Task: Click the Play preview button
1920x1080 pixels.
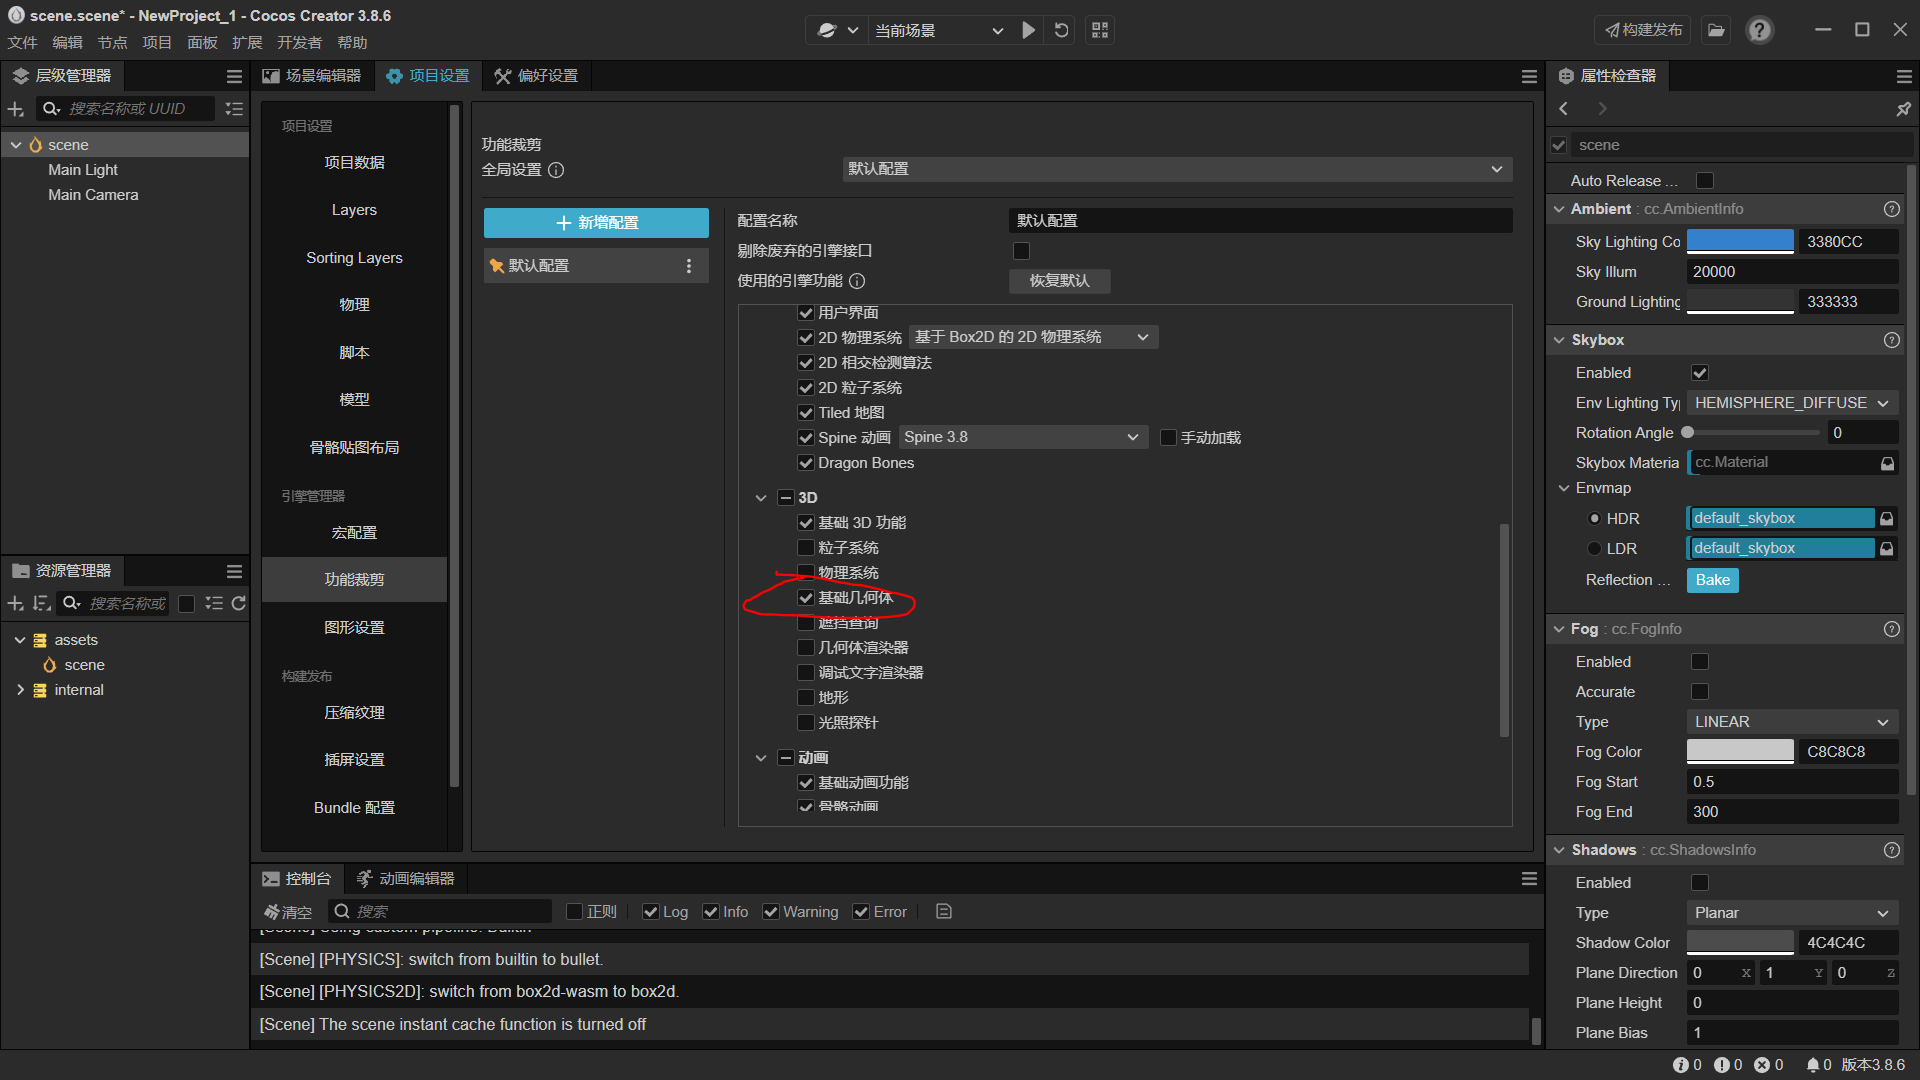Action: pyautogui.click(x=1028, y=30)
